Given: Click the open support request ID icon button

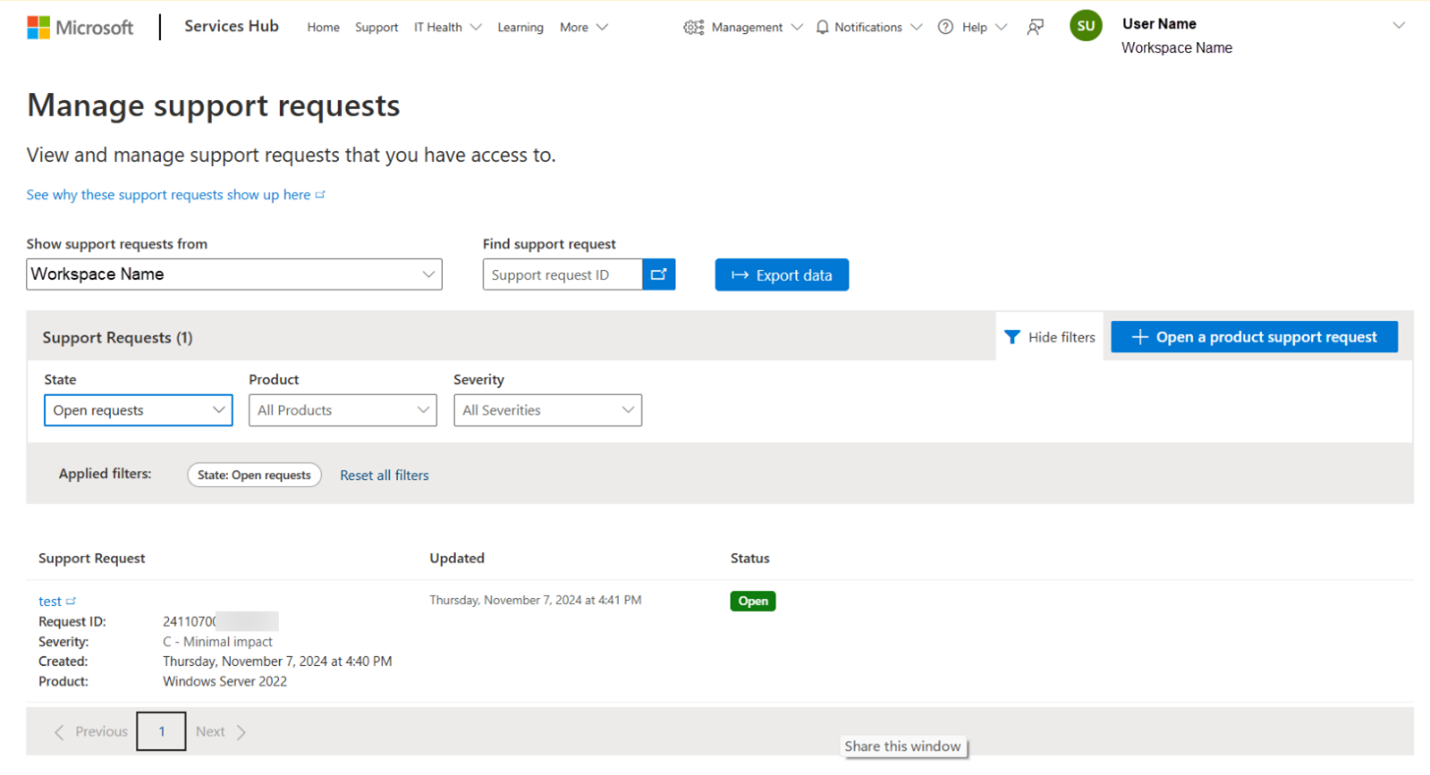Looking at the screenshot, I should pos(658,275).
